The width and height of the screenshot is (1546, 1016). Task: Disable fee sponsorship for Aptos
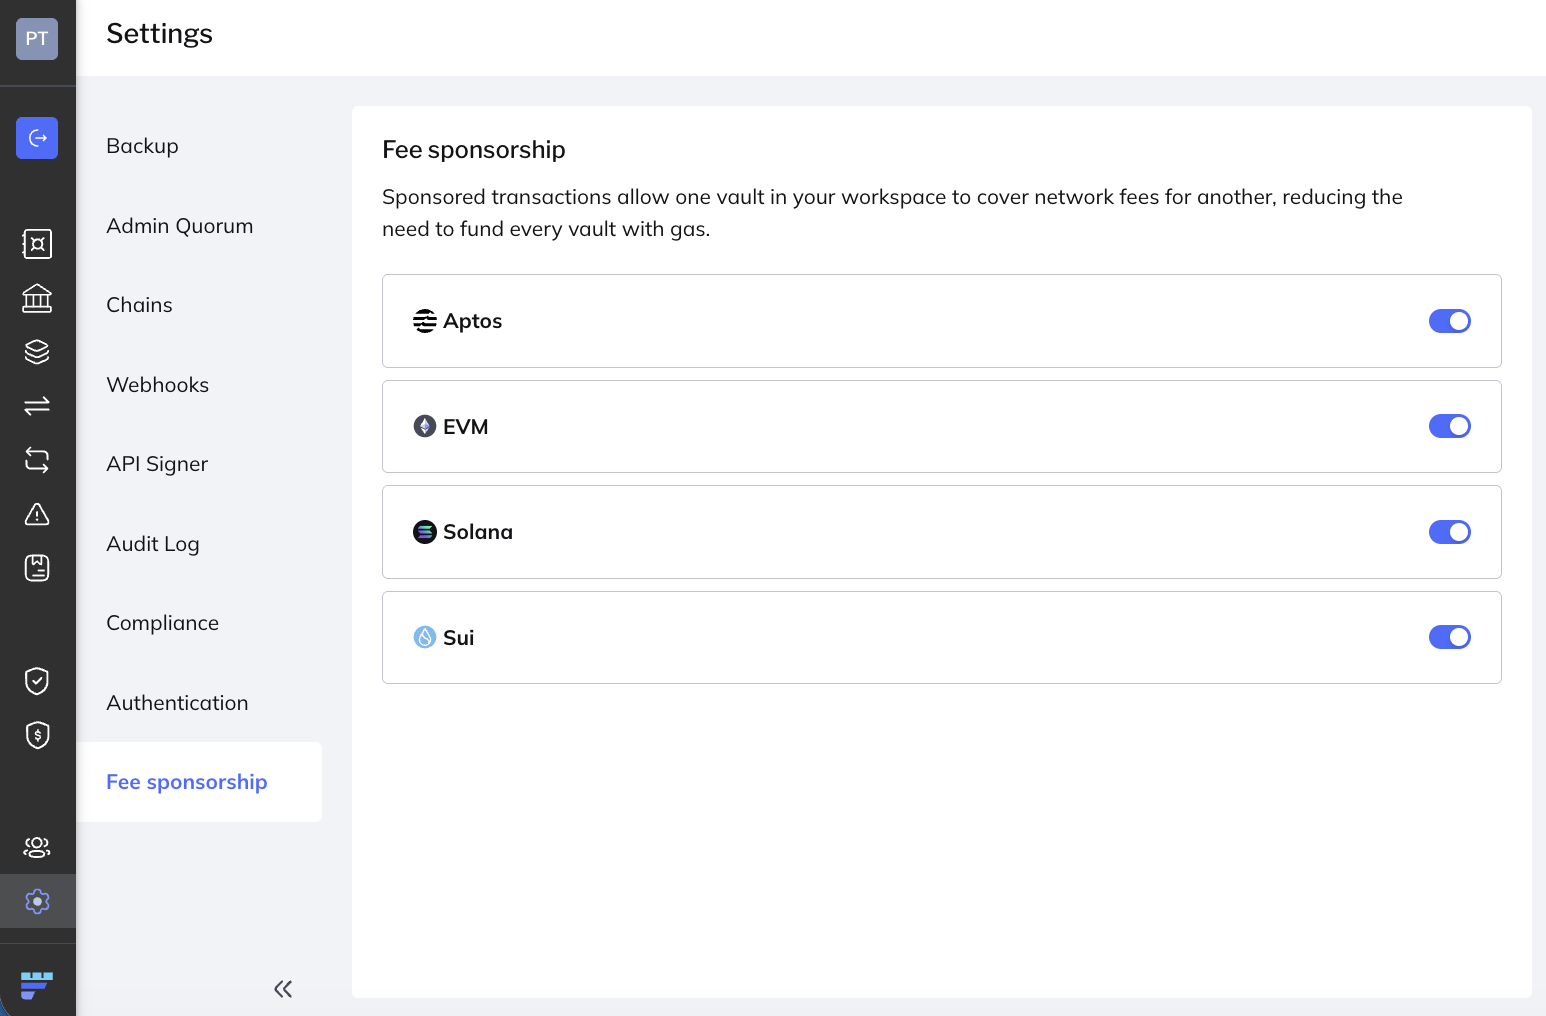click(x=1449, y=321)
